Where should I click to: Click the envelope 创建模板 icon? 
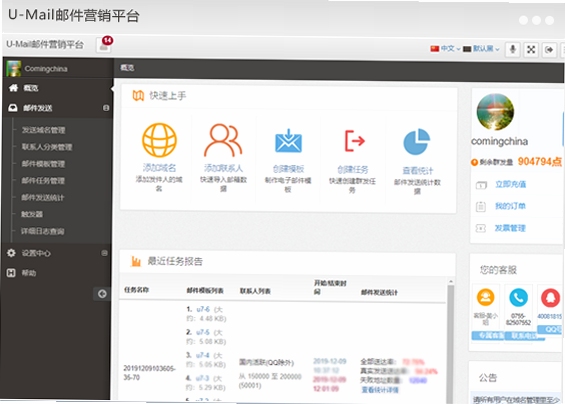(x=288, y=141)
